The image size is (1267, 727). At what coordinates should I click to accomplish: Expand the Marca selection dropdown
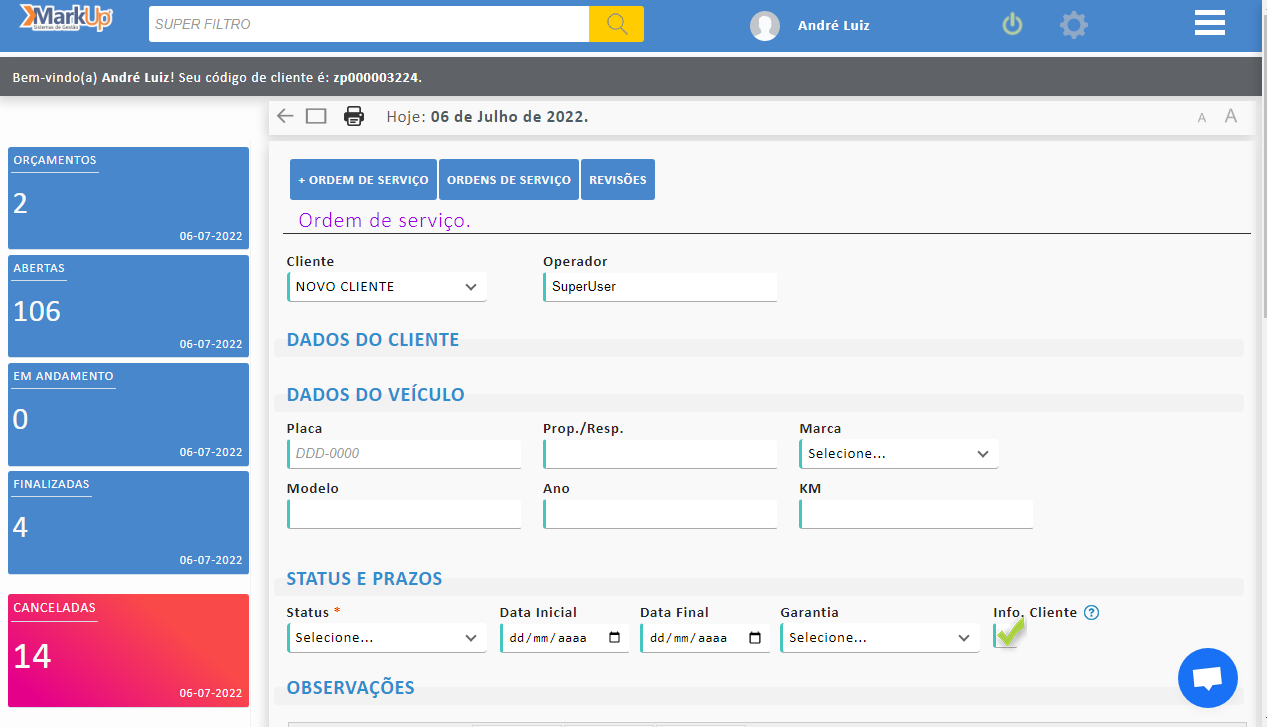pyautogui.click(x=897, y=453)
